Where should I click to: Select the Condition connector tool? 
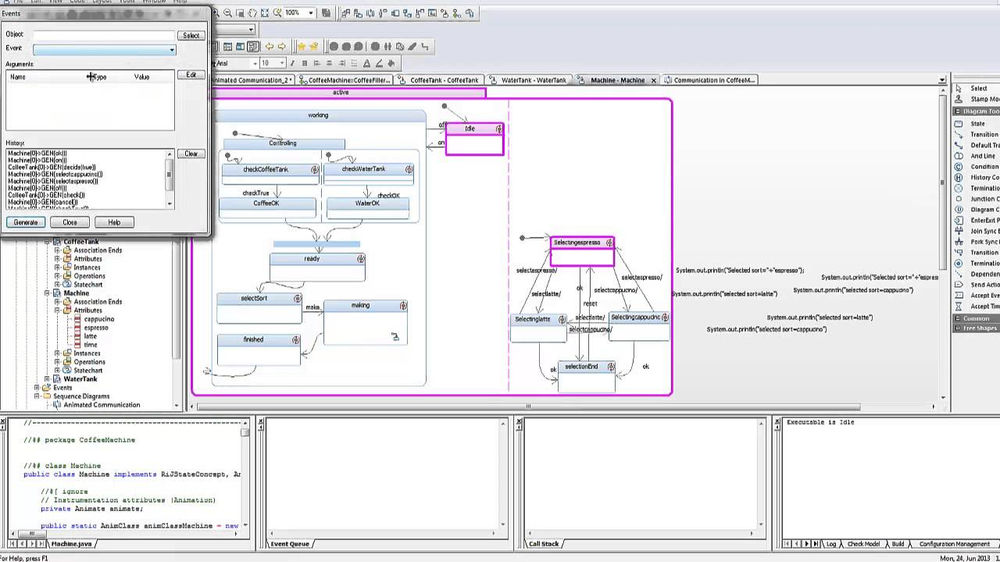click(976, 166)
